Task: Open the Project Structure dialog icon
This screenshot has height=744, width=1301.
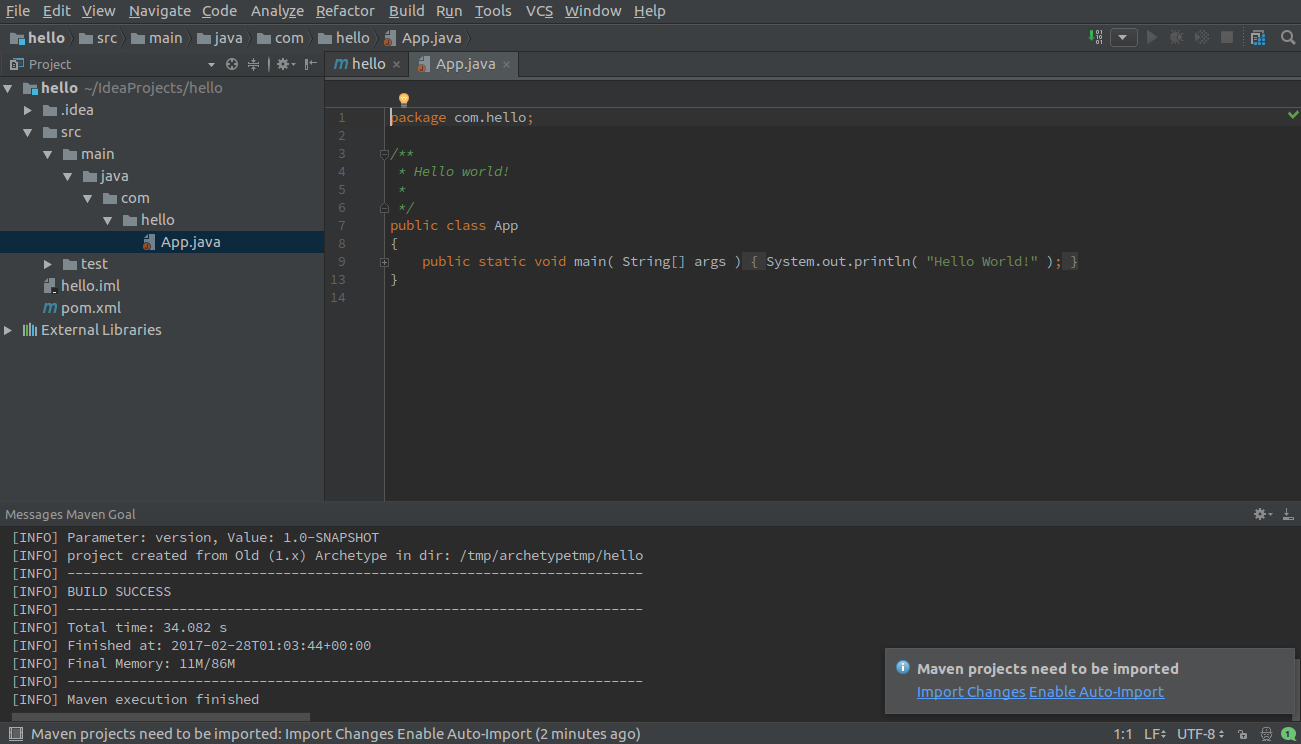Action: [1258, 37]
